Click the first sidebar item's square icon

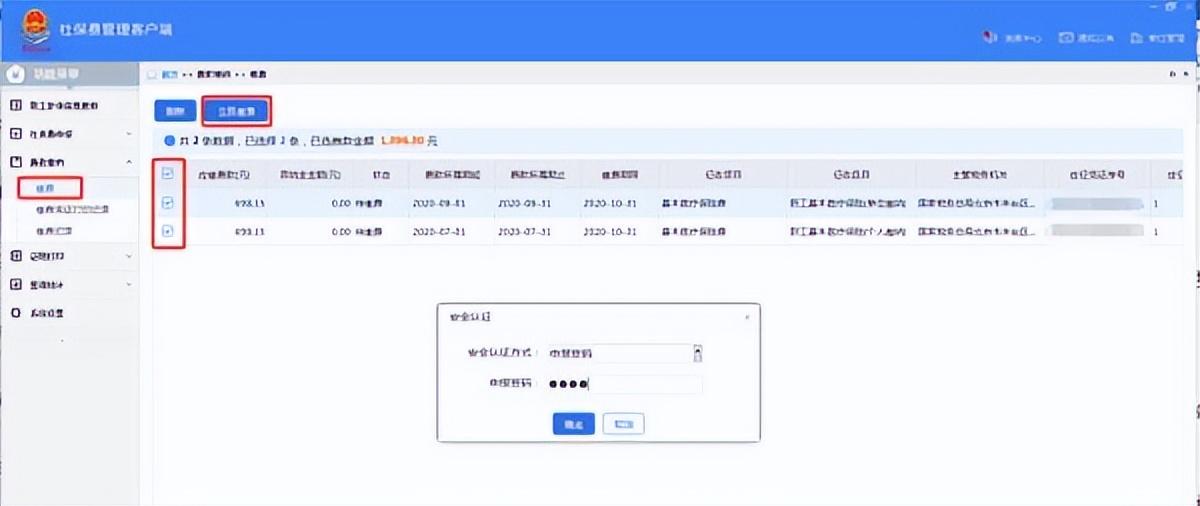click(16, 105)
